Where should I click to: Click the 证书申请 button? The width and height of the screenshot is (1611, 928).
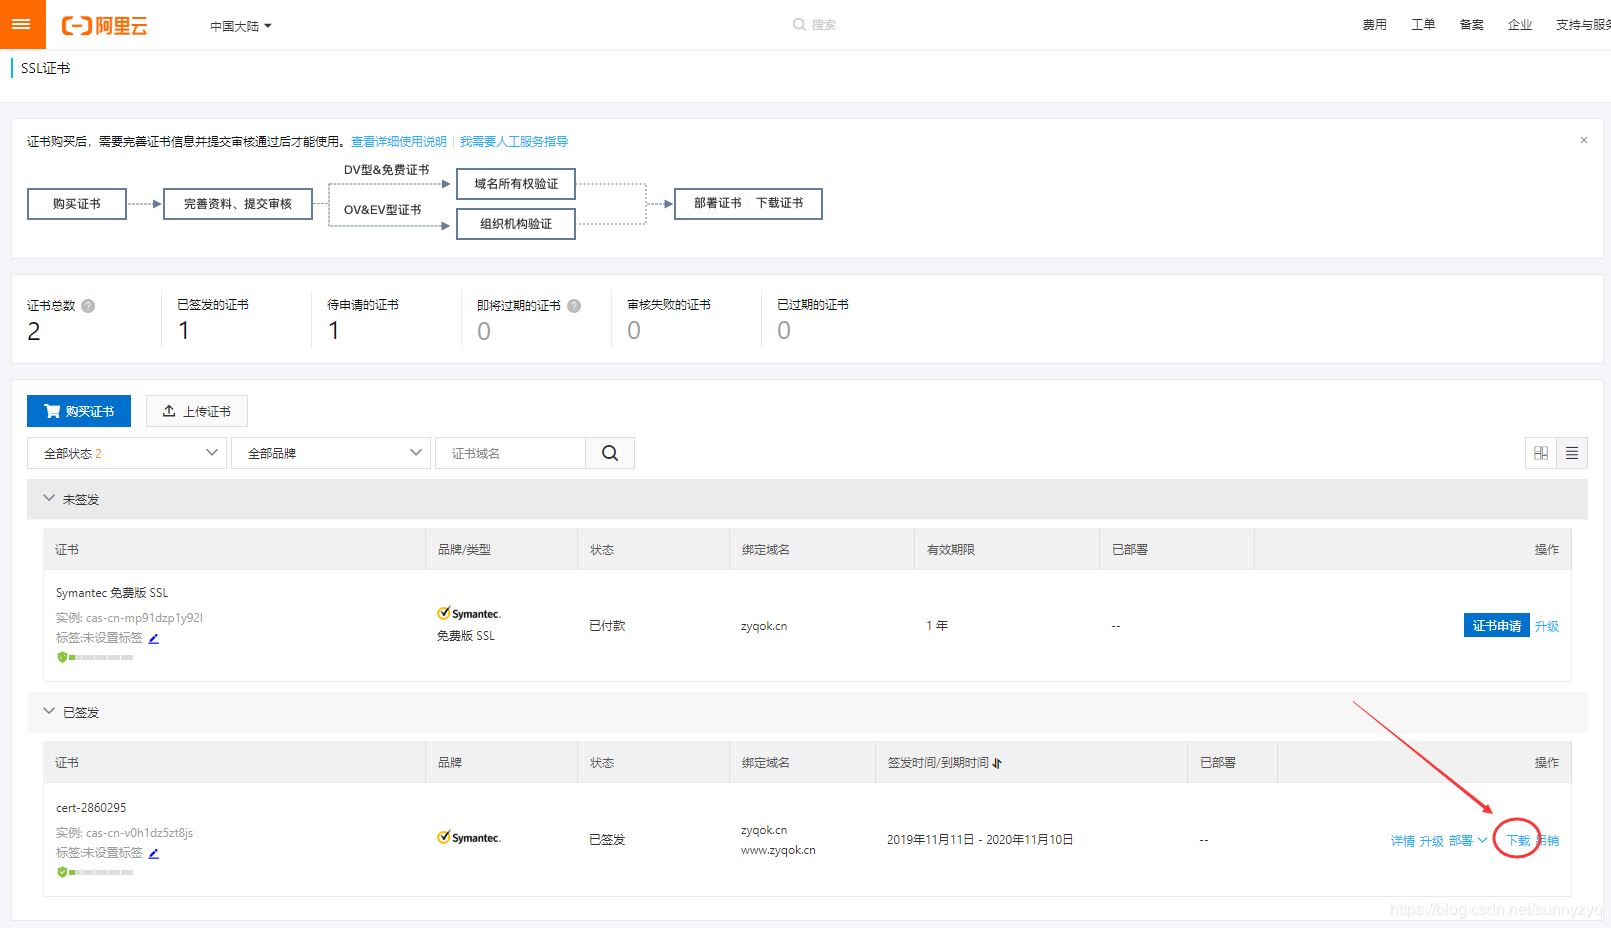[1497, 625]
